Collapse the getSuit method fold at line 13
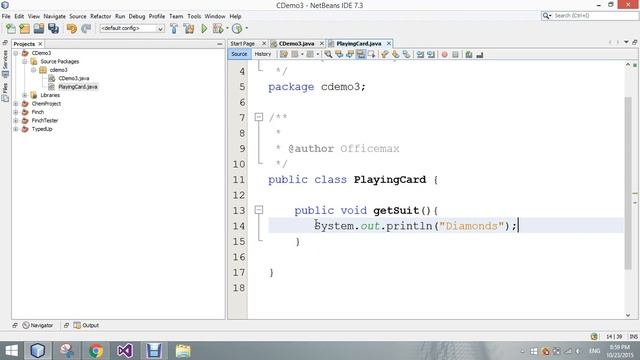This screenshot has height=360, width=640. pyautogui.click(x=259, y=210)
